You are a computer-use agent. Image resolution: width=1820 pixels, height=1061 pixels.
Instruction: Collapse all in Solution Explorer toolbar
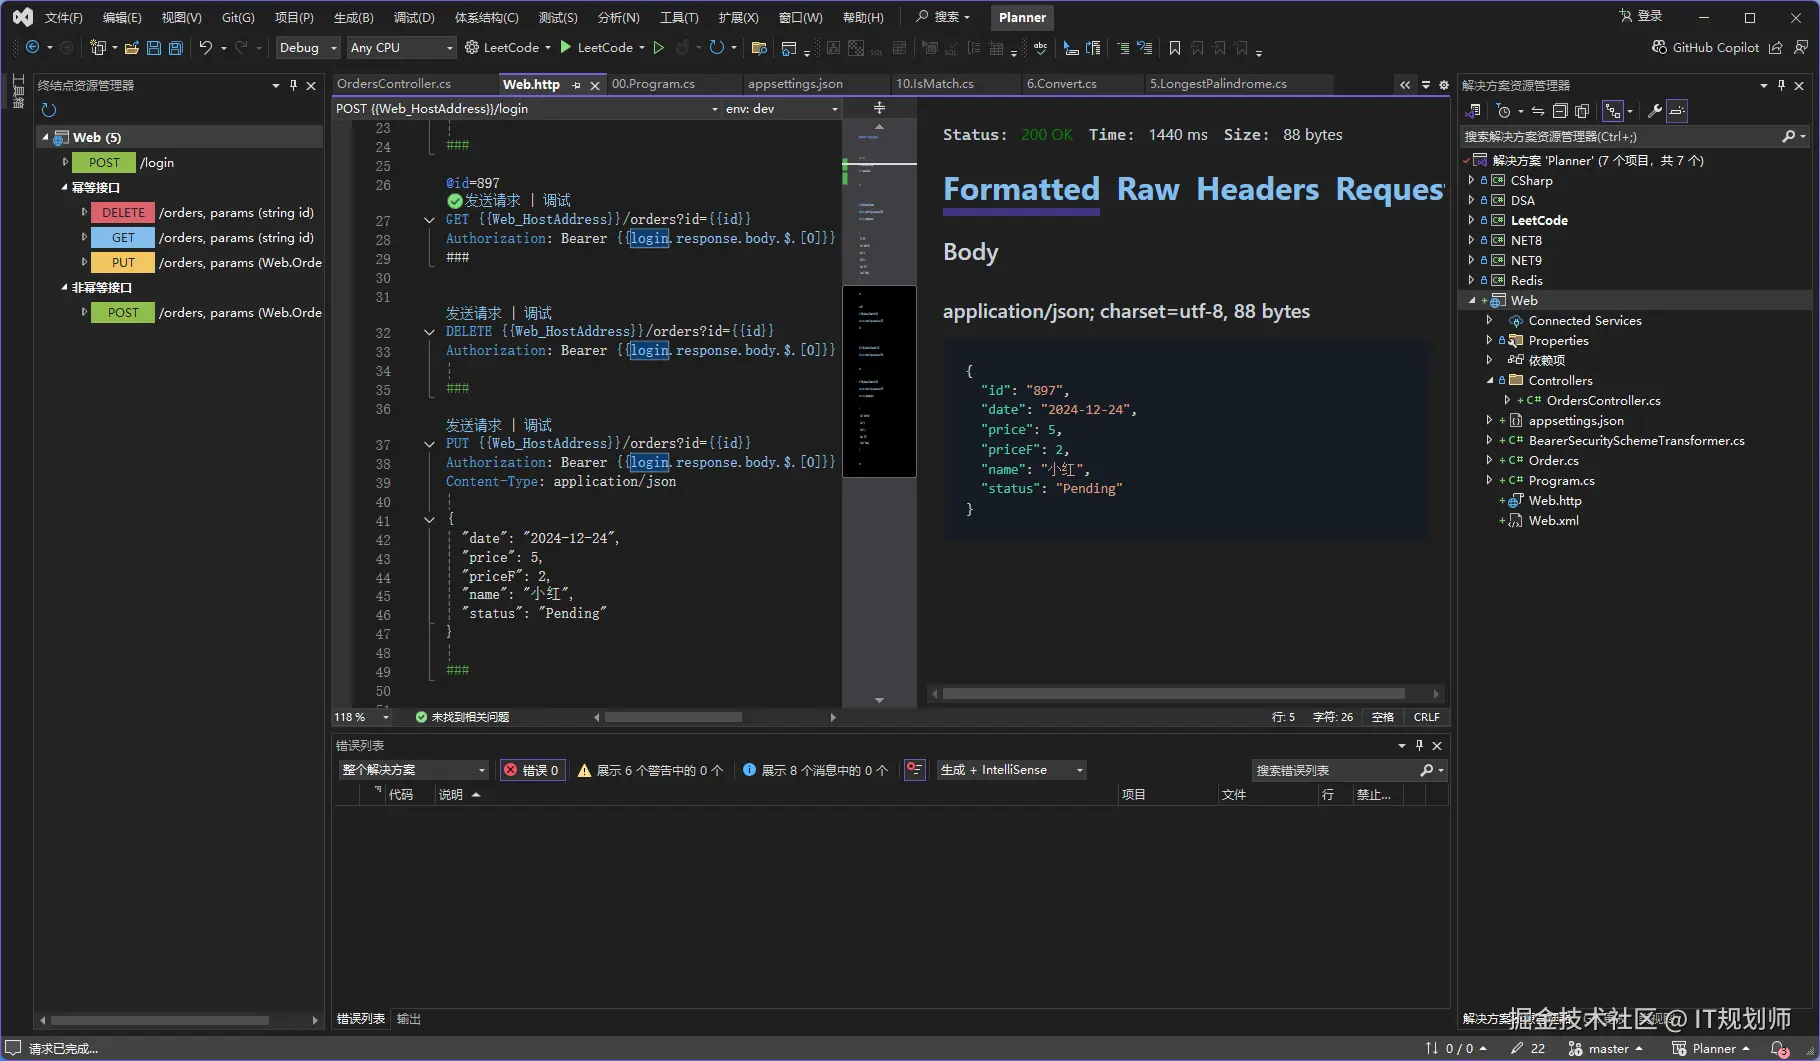(1559, 111)
